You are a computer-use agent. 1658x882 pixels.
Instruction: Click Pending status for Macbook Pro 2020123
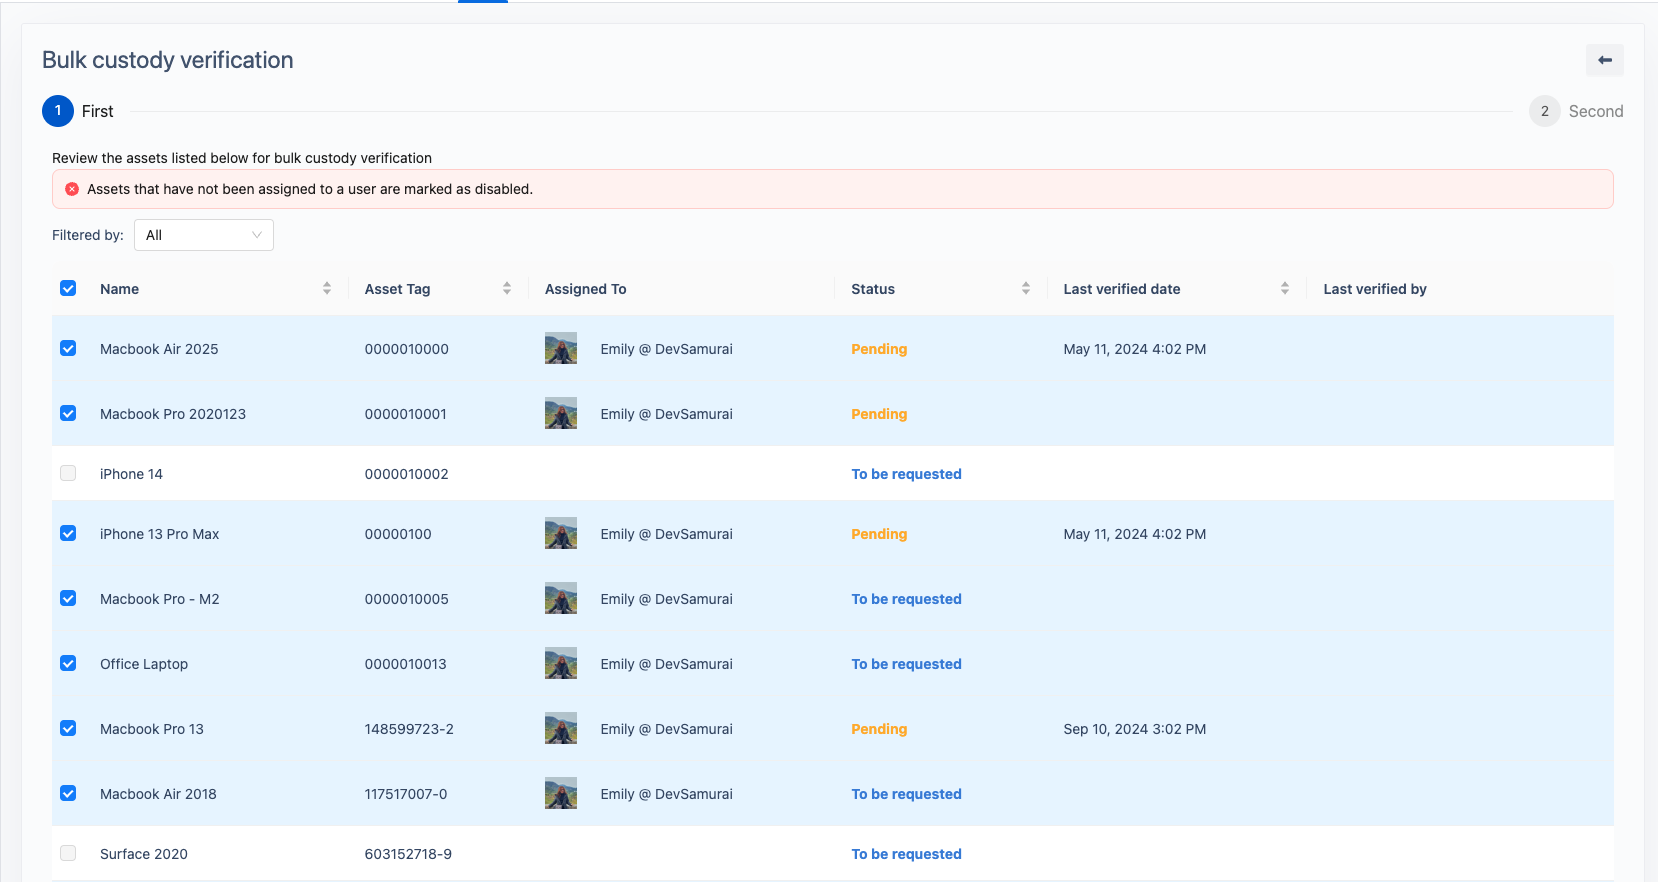pos(879,414)
